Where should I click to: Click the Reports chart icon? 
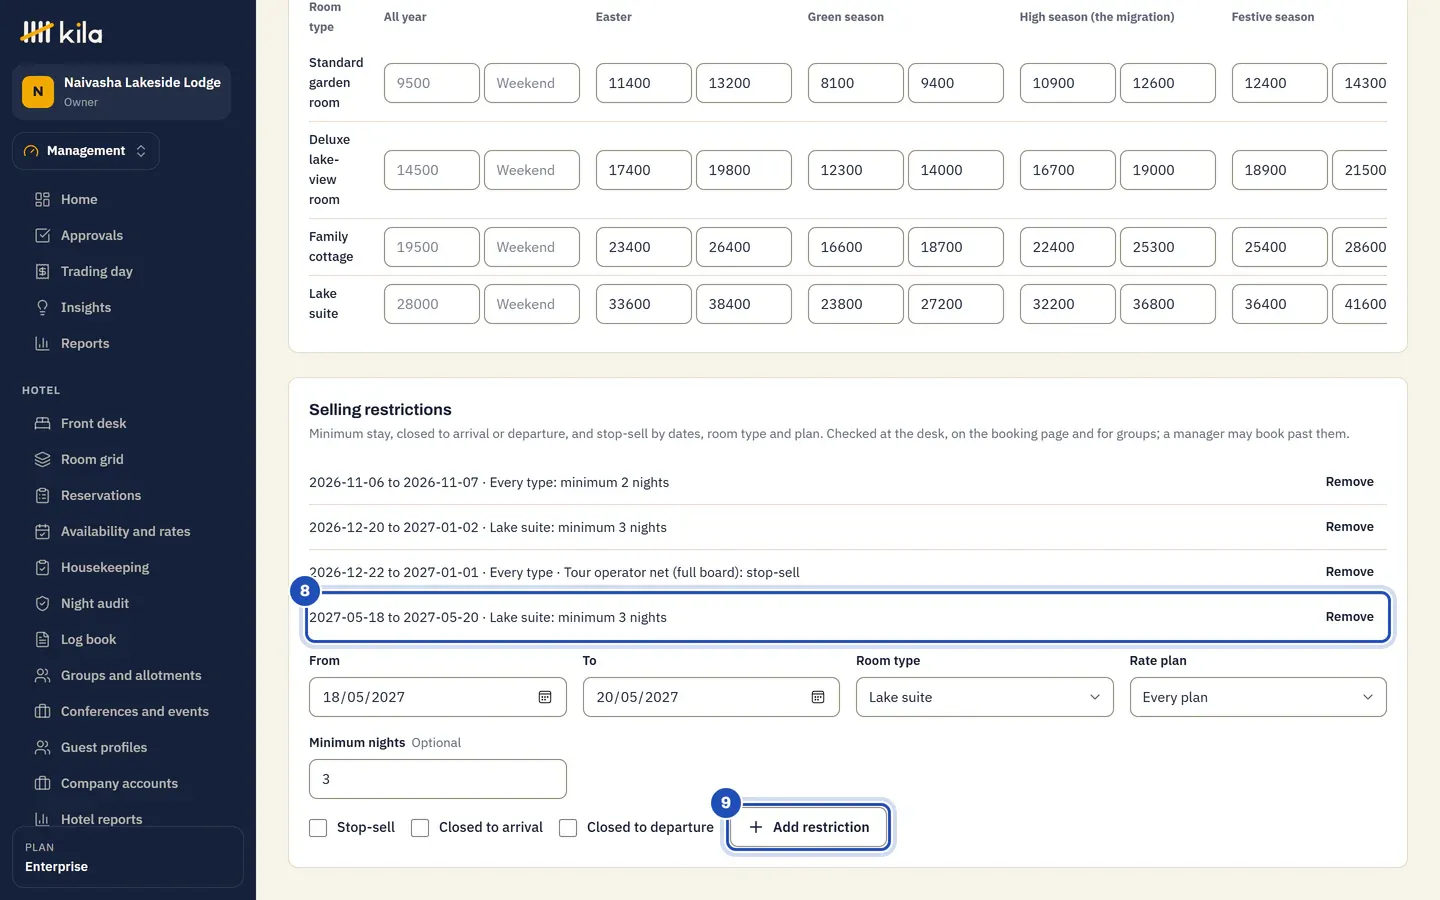42,344
